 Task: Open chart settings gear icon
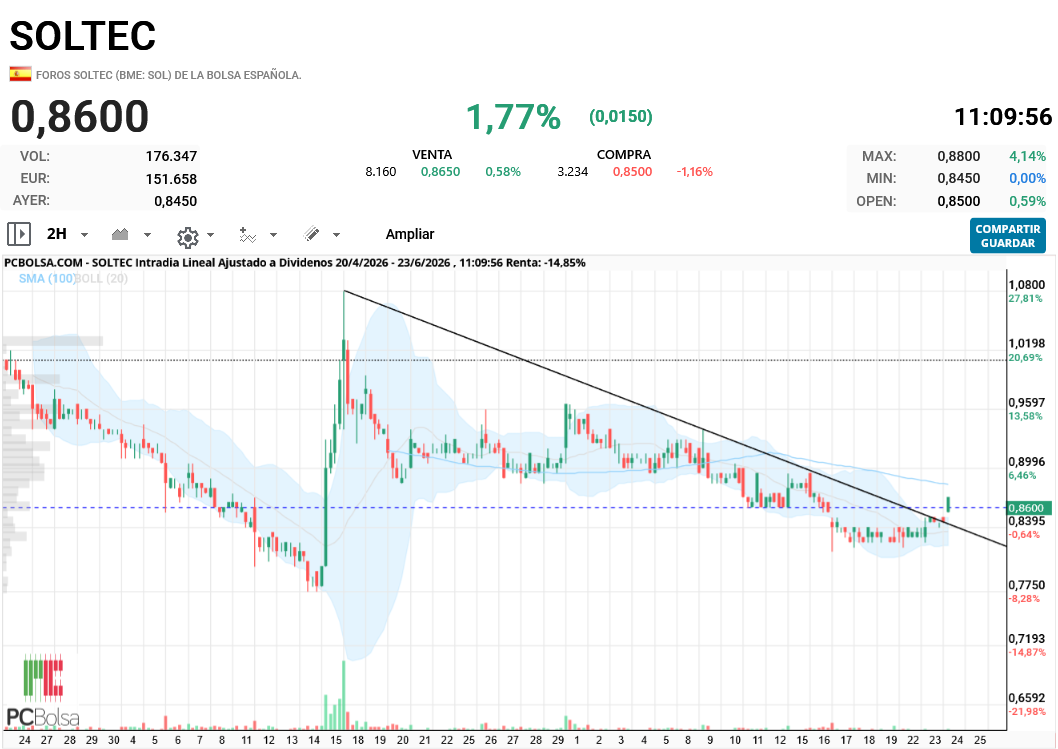[188, 236]
